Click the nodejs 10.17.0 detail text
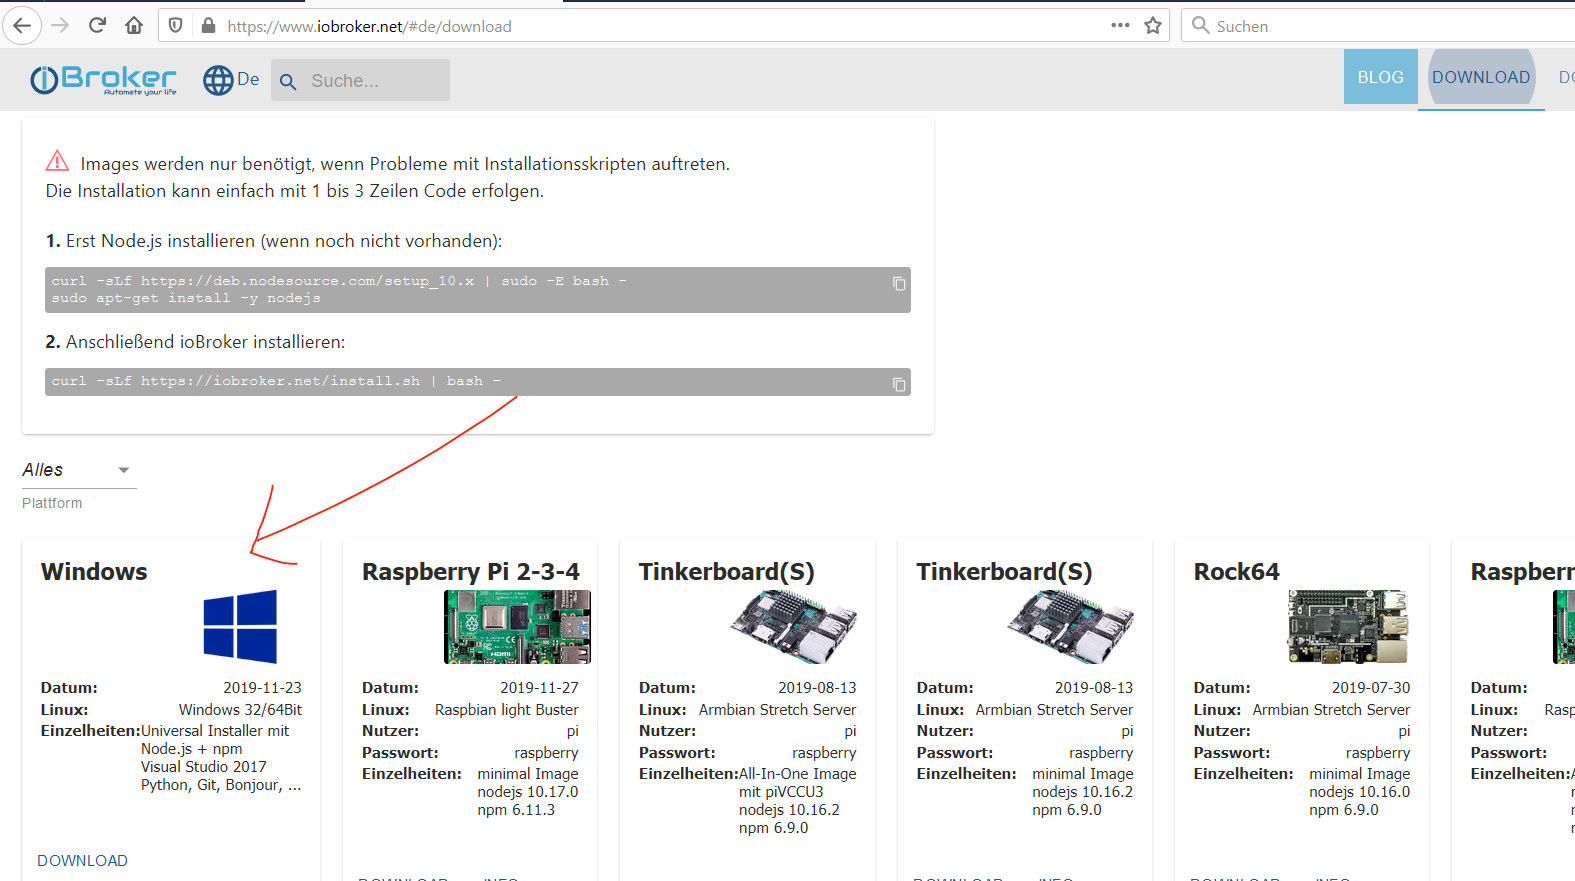 [528, 792]
